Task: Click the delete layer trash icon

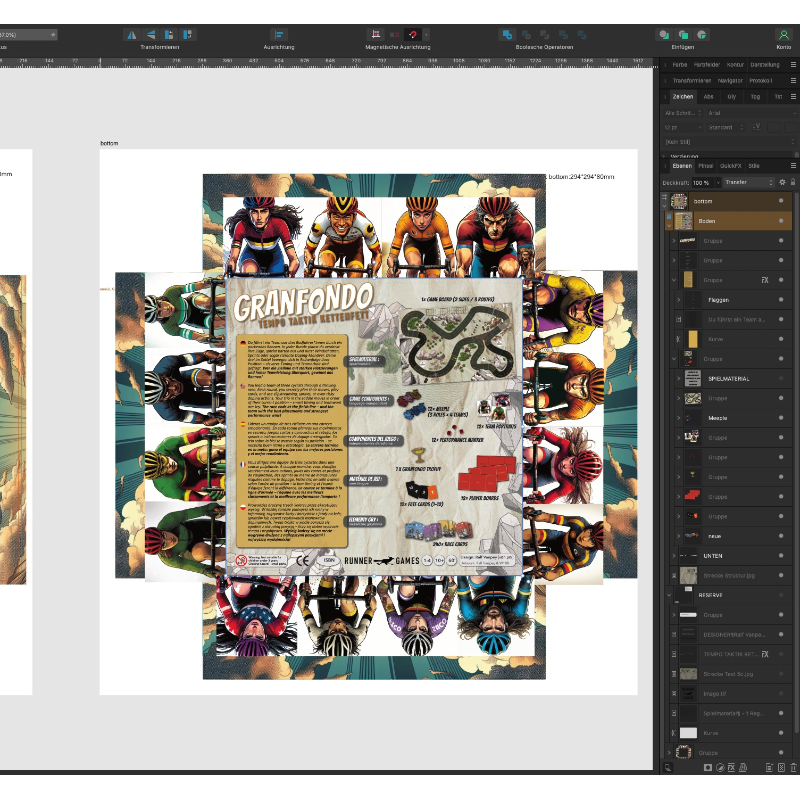Action: pos(793,767)
